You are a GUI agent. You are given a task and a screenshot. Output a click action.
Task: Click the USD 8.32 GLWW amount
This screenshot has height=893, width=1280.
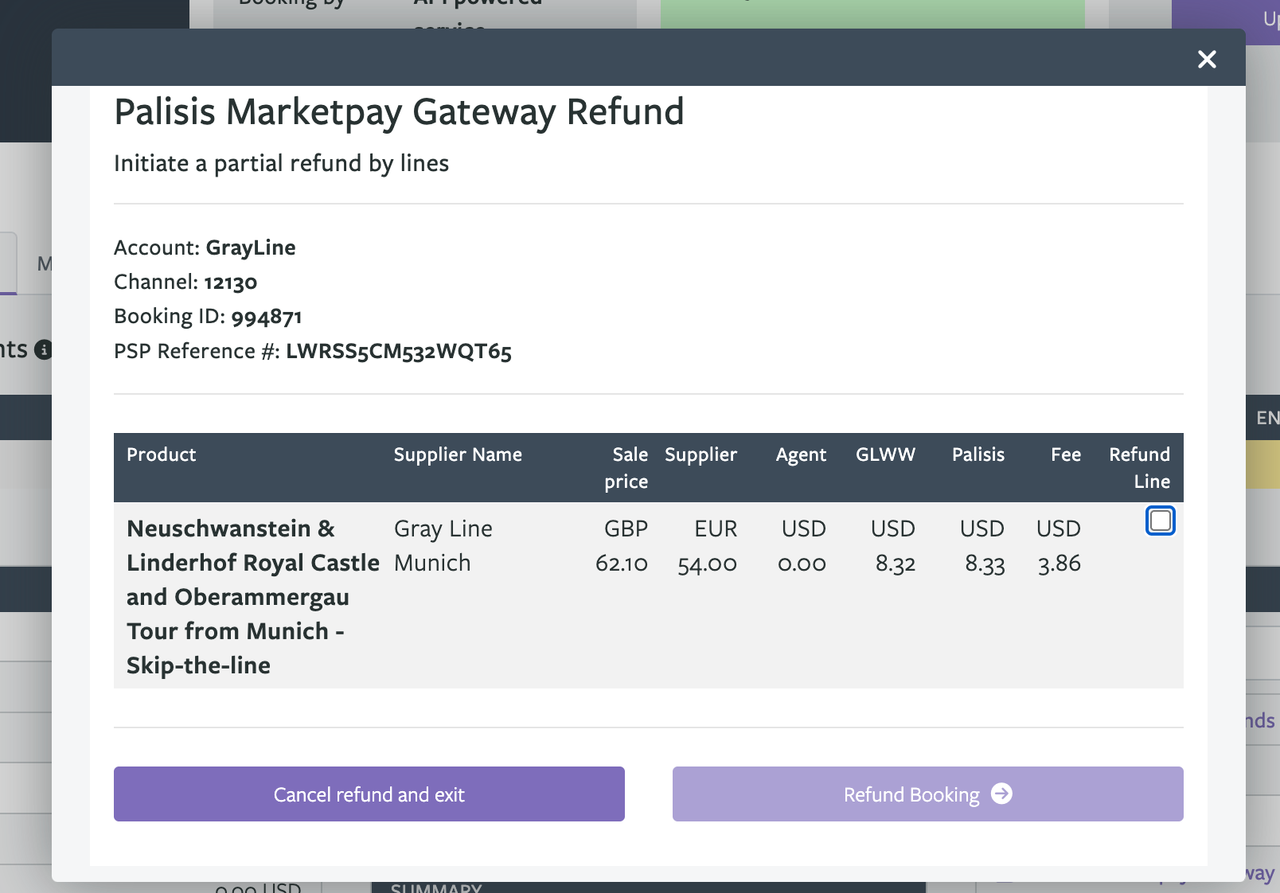893,546
